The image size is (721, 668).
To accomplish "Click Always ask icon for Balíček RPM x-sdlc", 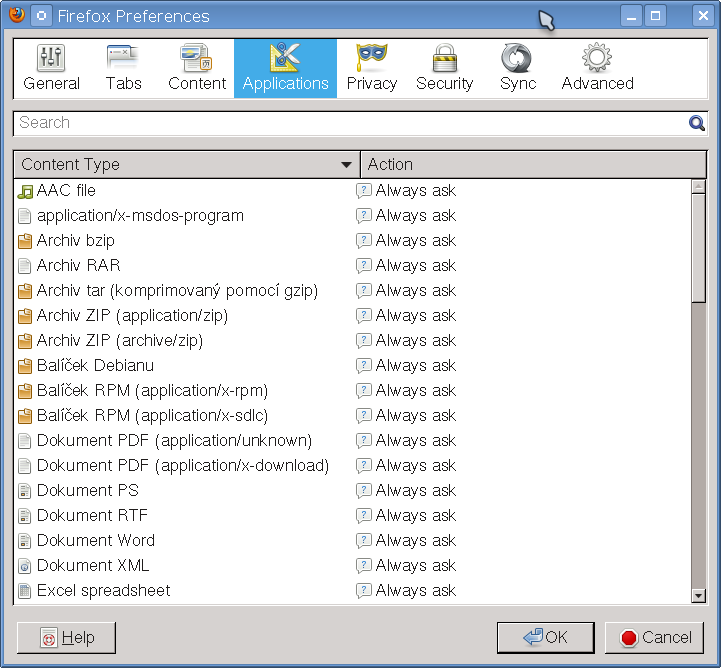I will [x=364, y=416].
